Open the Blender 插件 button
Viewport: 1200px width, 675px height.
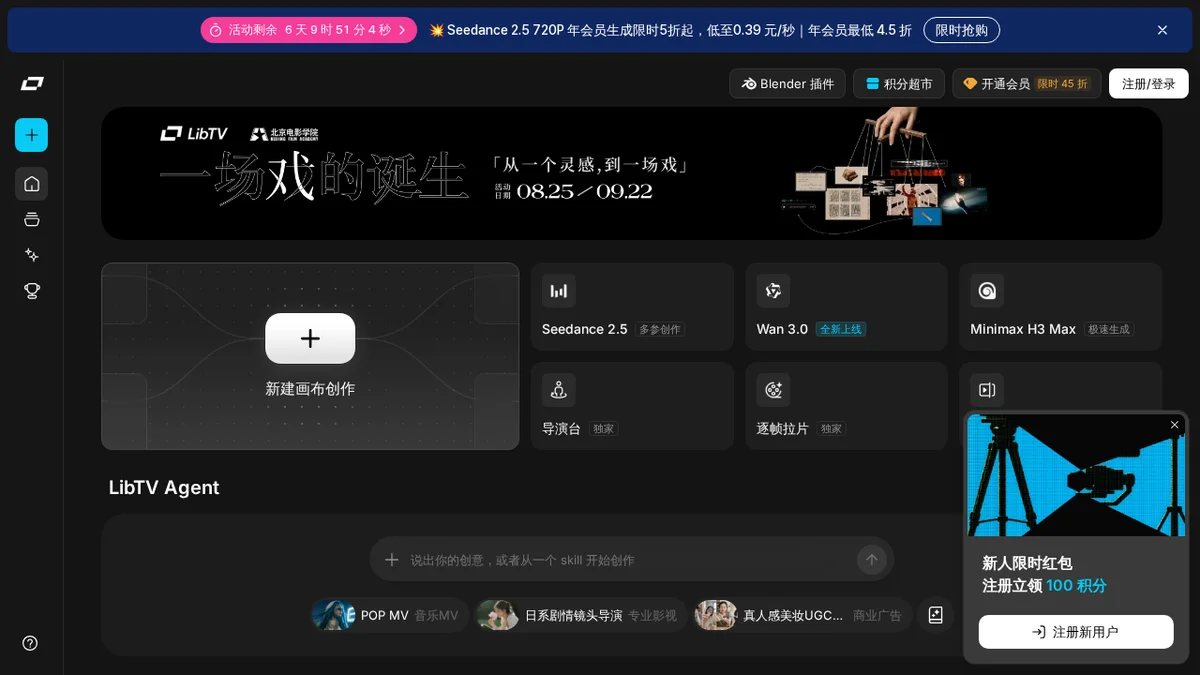788,84
